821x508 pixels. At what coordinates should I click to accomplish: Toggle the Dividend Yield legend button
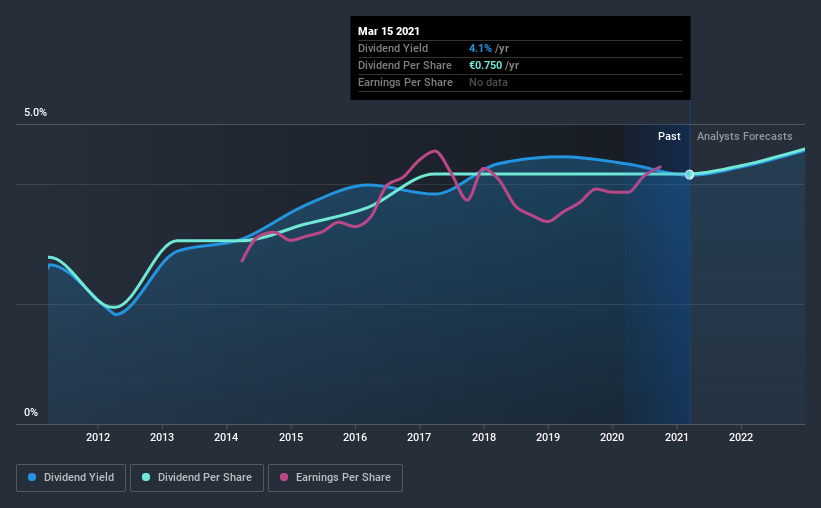pos(71,478)
